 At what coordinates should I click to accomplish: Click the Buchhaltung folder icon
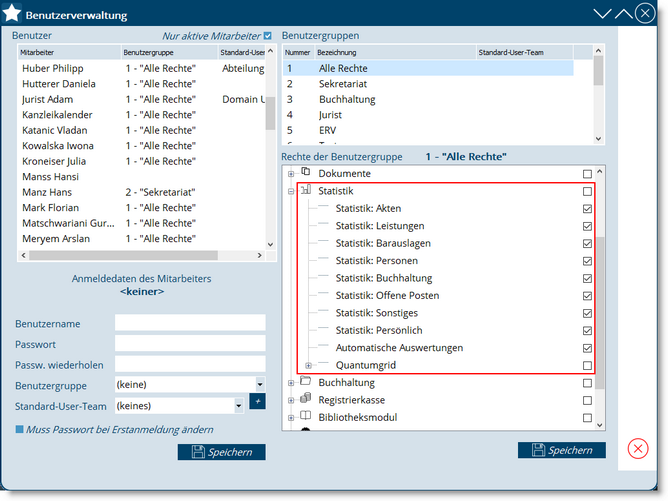click(306, 380)
